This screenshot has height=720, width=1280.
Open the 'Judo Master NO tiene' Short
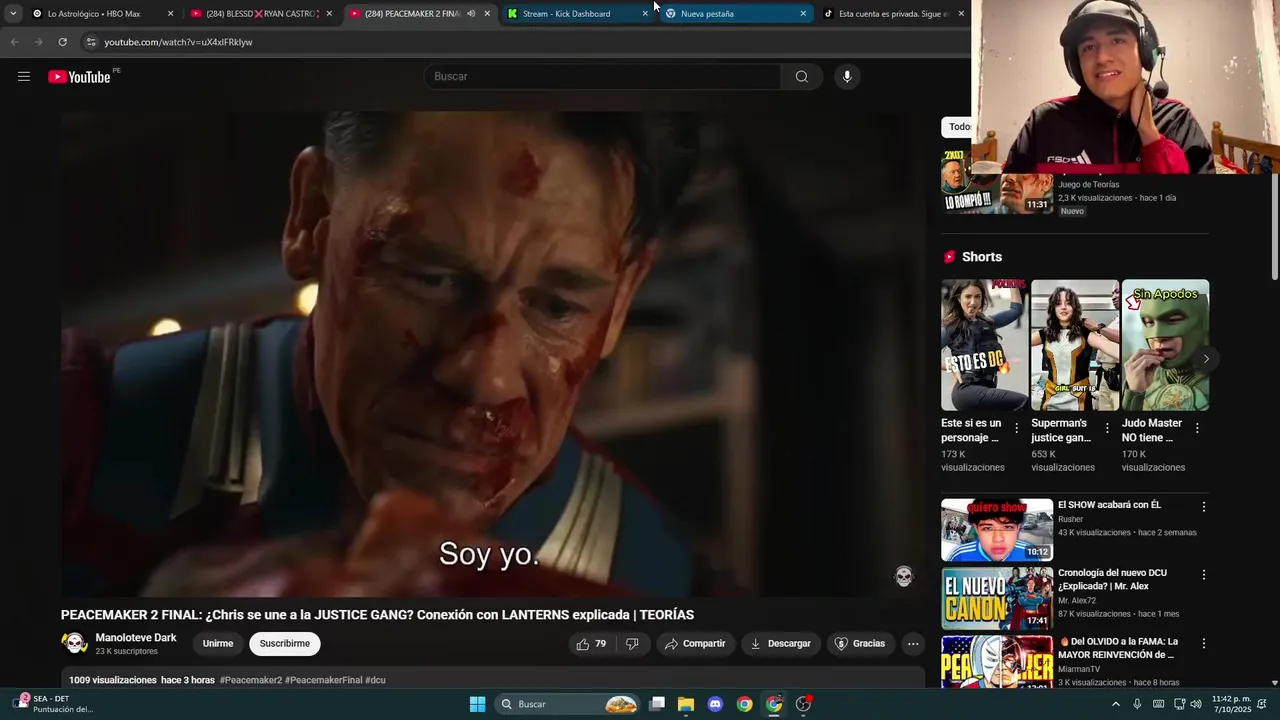(x=1165, y=345)
